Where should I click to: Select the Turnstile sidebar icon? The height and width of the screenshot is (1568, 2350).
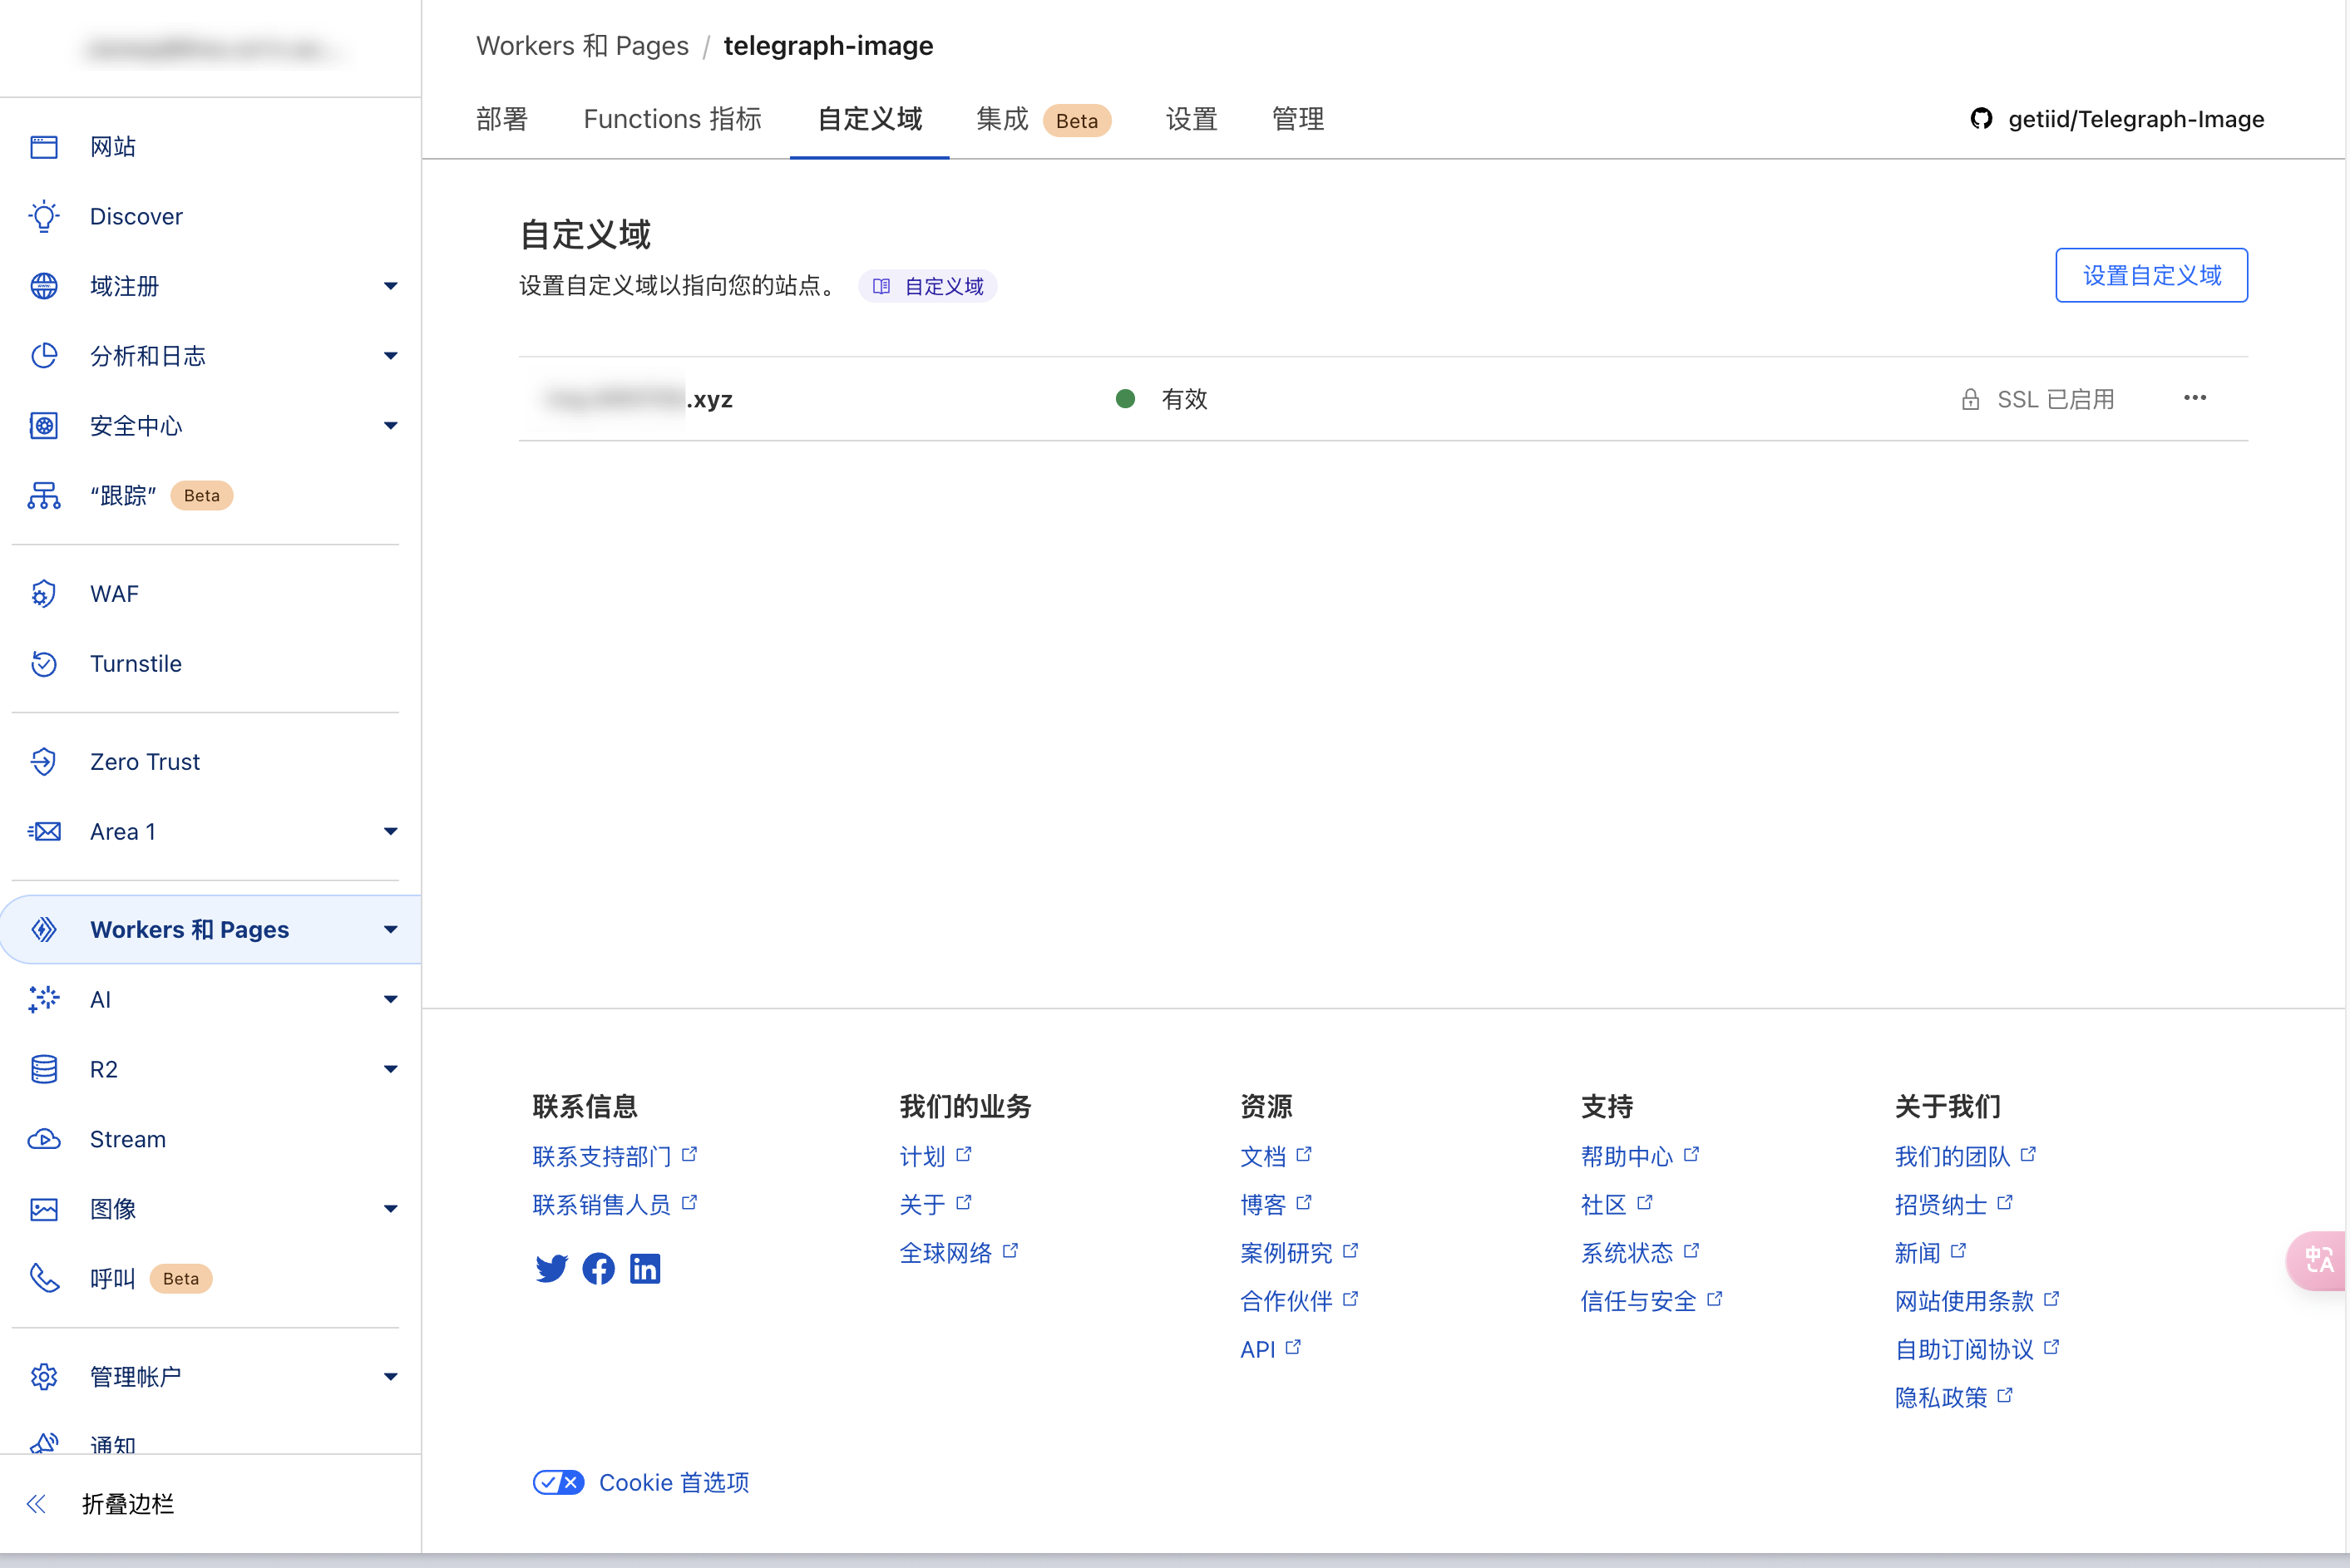coord(44,663)
